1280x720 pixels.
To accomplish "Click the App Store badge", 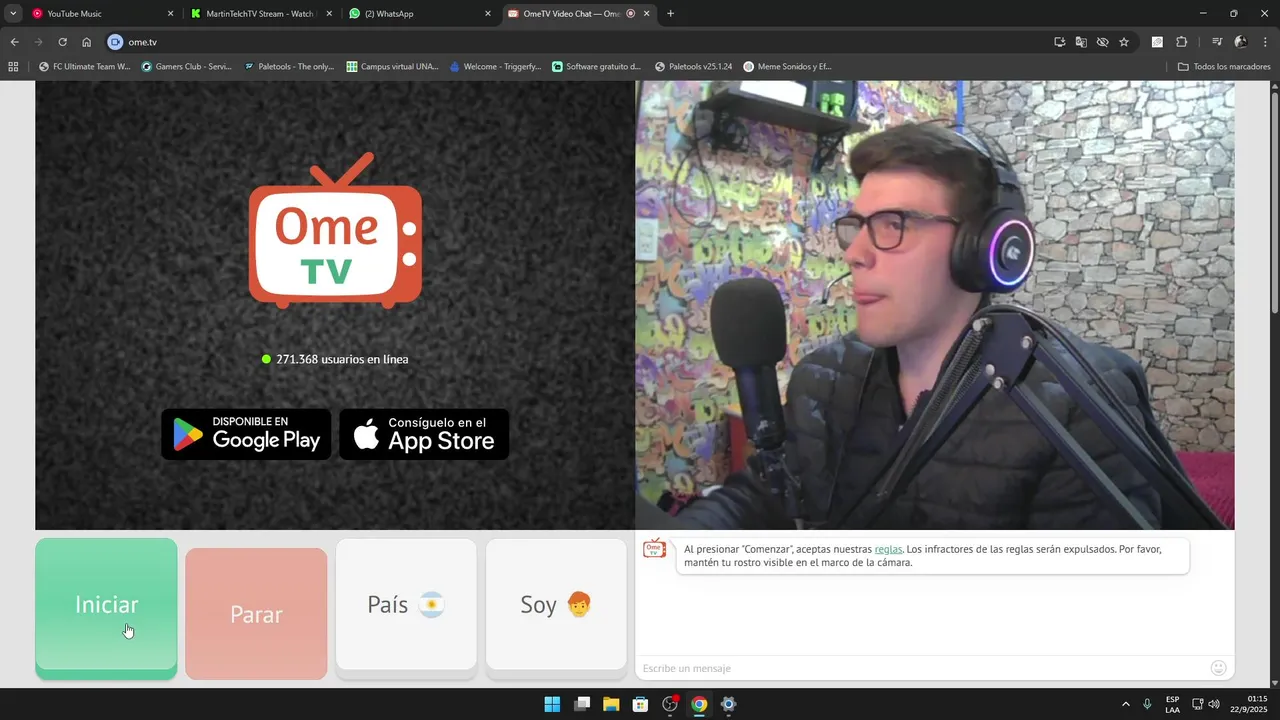I will 424,434.
